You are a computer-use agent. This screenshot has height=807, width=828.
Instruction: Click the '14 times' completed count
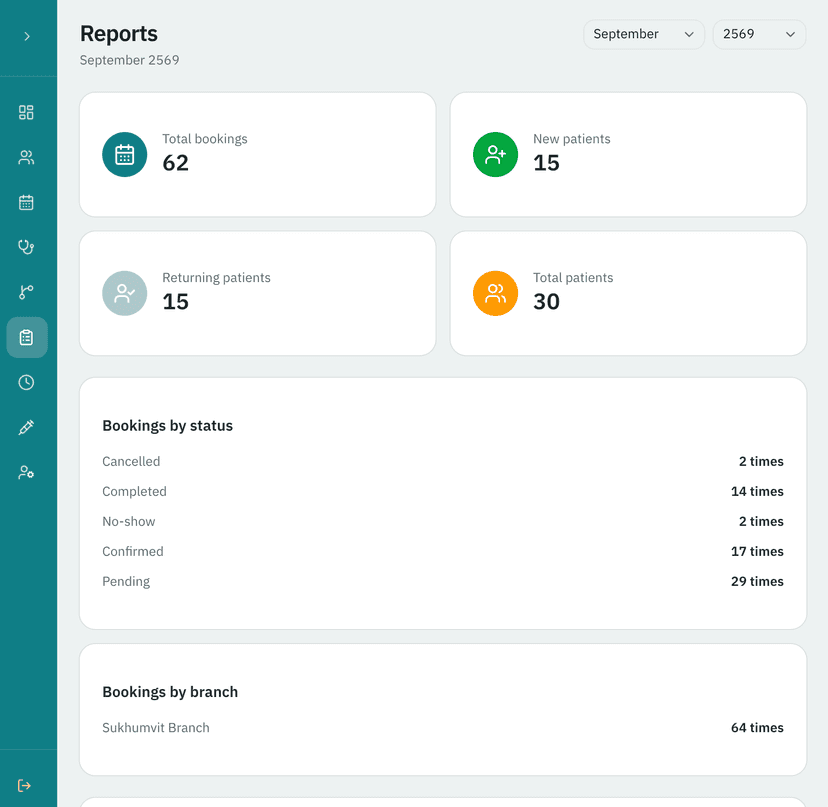[x=757, y=491]
